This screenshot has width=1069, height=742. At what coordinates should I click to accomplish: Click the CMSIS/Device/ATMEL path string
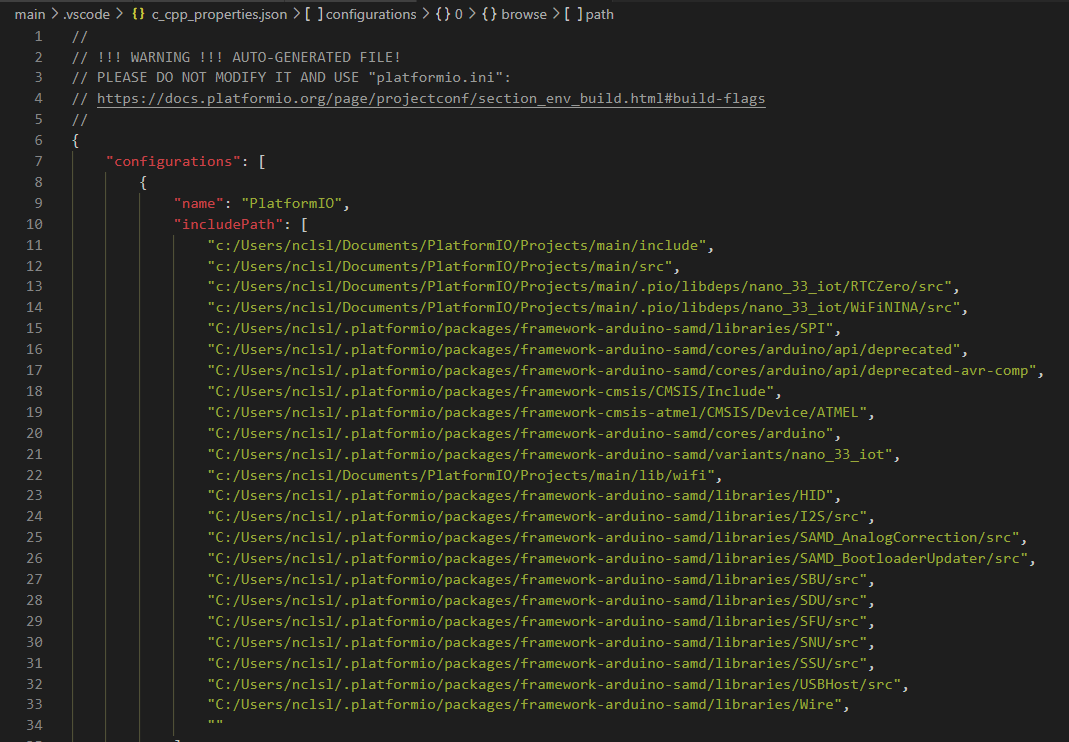click(x=537, y=413)
